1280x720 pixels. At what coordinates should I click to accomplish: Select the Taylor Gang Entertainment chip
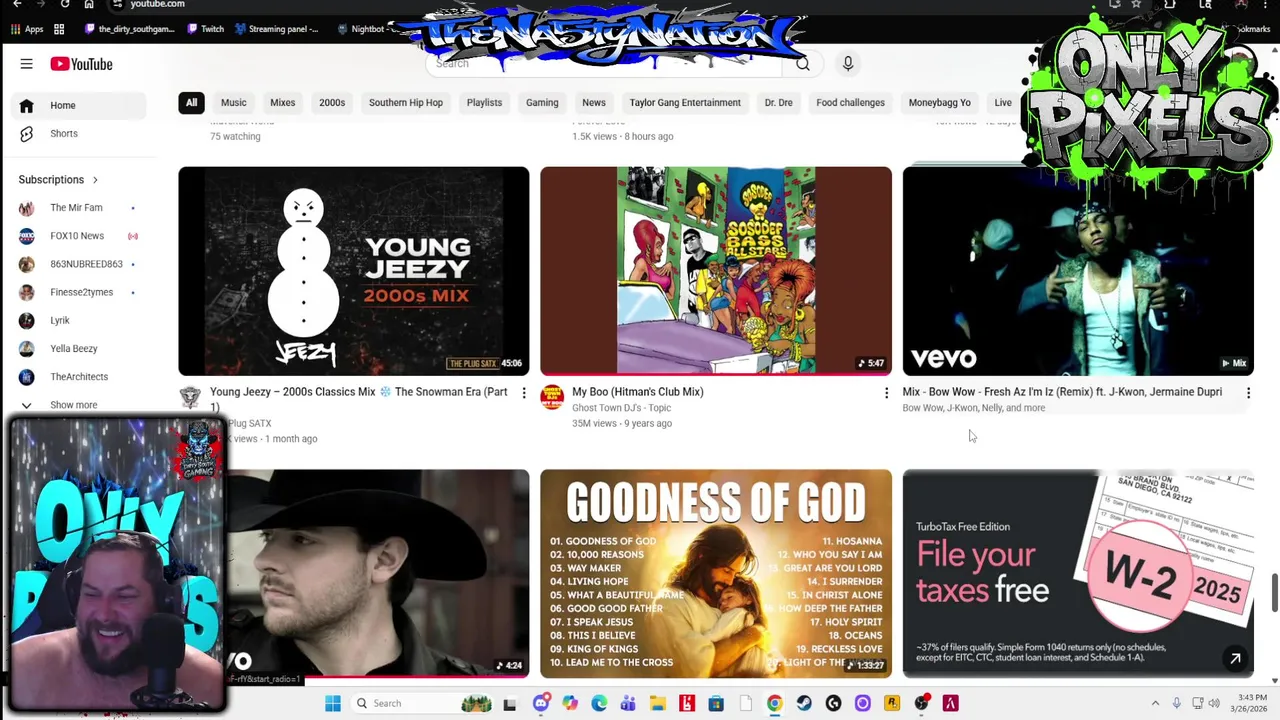point(685,102)
